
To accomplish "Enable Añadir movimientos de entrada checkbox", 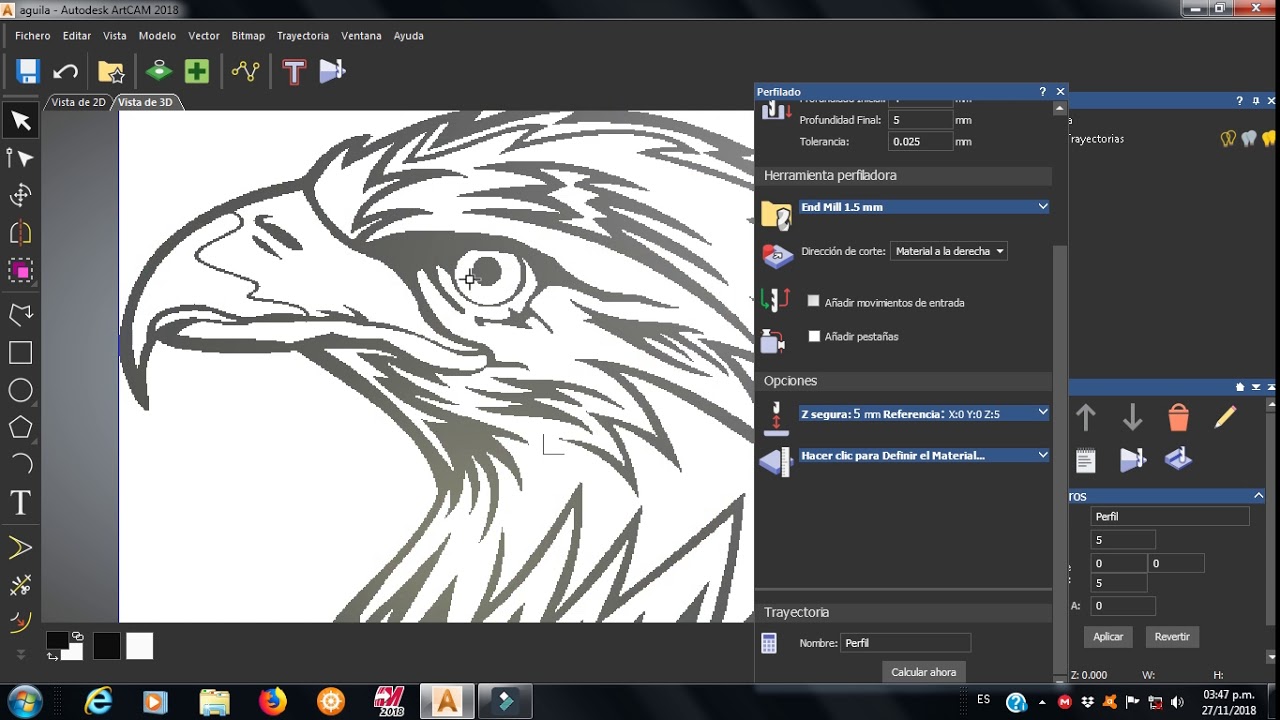I will pos(814,301).
